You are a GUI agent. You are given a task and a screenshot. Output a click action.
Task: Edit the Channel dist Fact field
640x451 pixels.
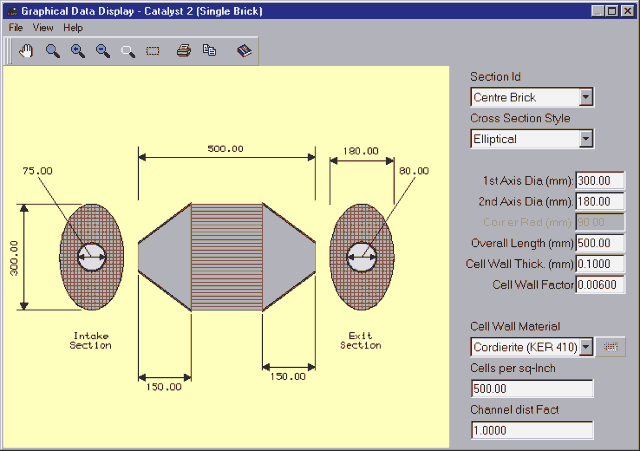coord(532,430)
